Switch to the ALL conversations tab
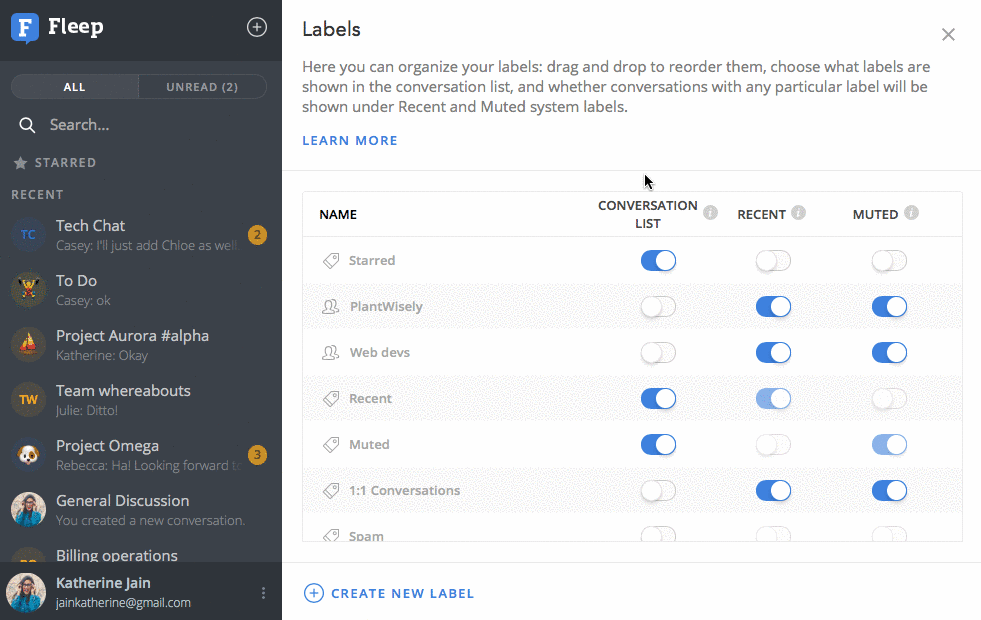The height and width of the screenshot is (620, 981). coord(74,87)
